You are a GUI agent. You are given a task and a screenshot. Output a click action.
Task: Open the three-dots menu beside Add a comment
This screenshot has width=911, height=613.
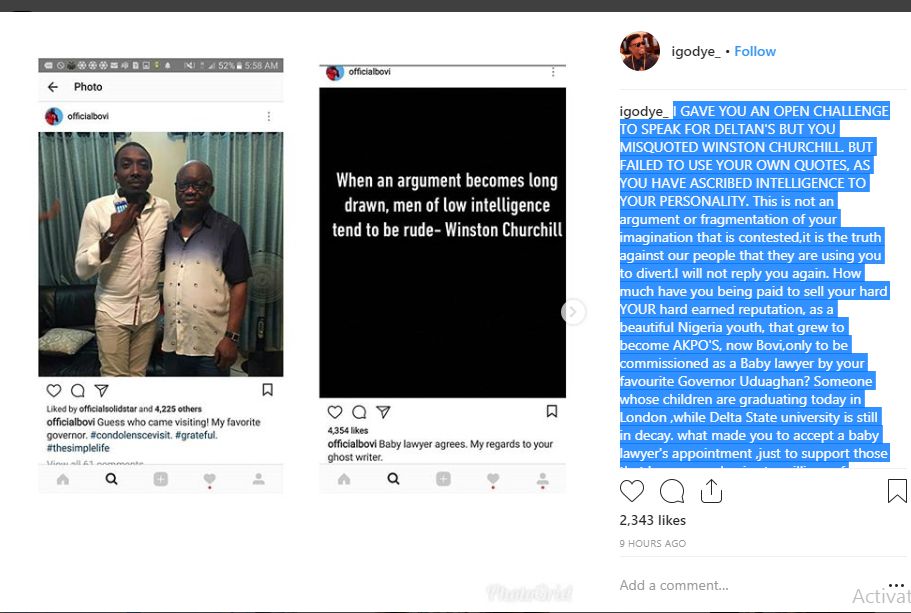(896, 585)
